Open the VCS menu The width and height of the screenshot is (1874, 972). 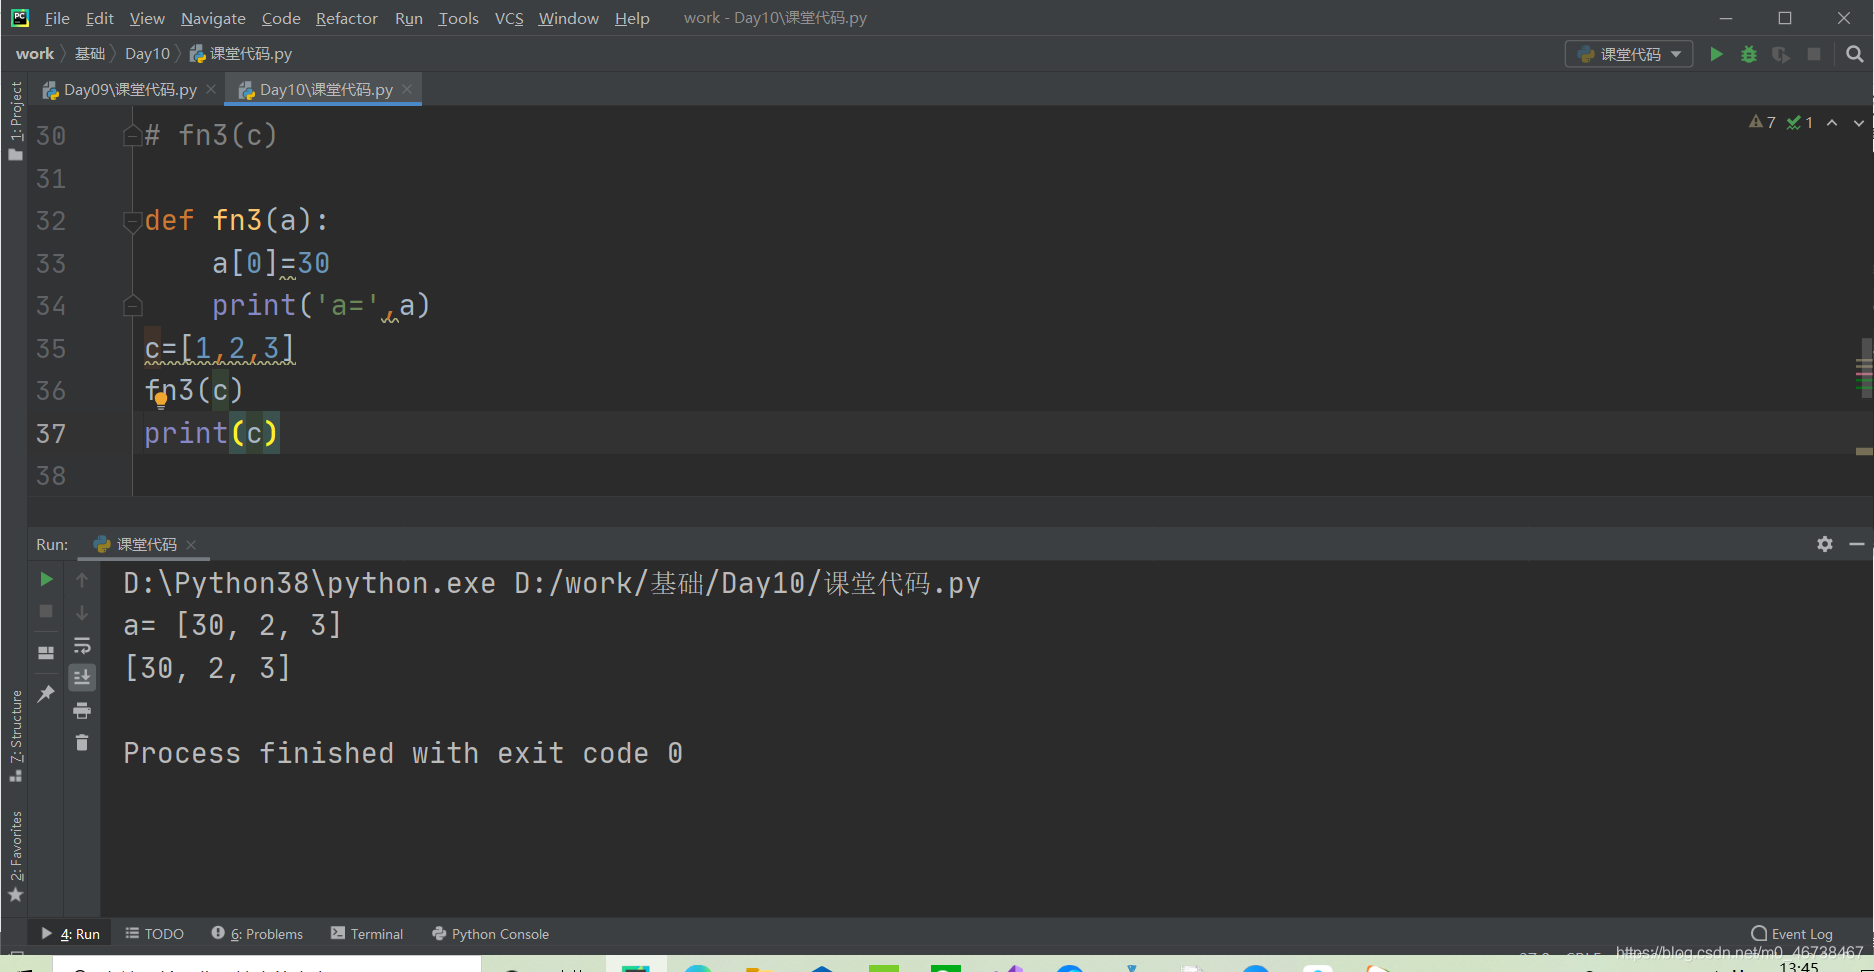click(x=509, y=18)
